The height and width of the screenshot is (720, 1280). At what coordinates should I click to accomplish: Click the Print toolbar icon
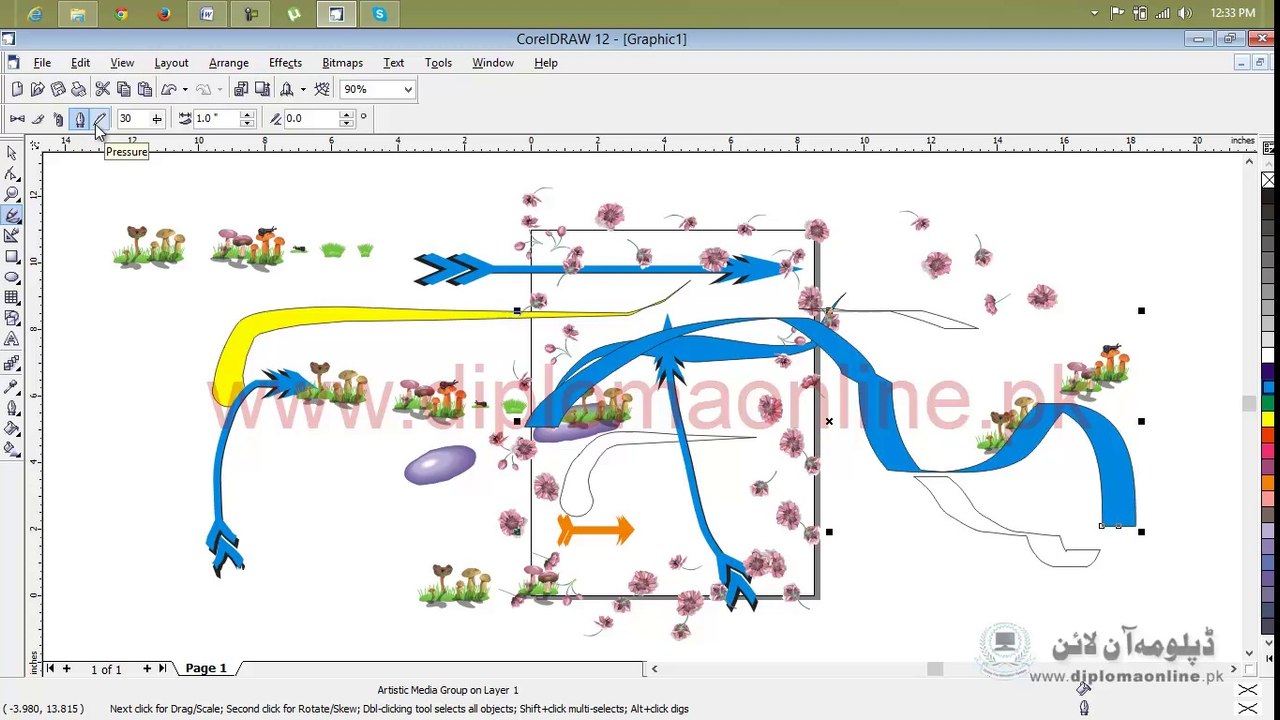[x=79, y=89]
